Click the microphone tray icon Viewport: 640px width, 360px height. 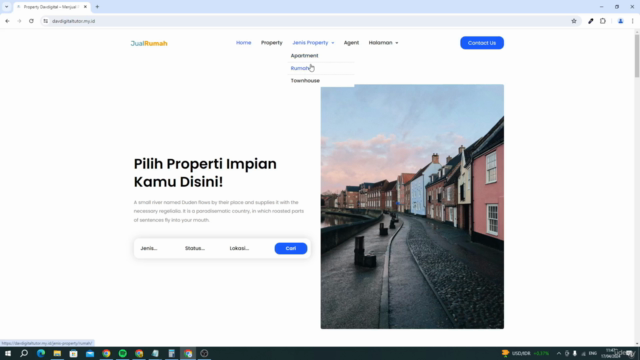[x=575, y=353]
